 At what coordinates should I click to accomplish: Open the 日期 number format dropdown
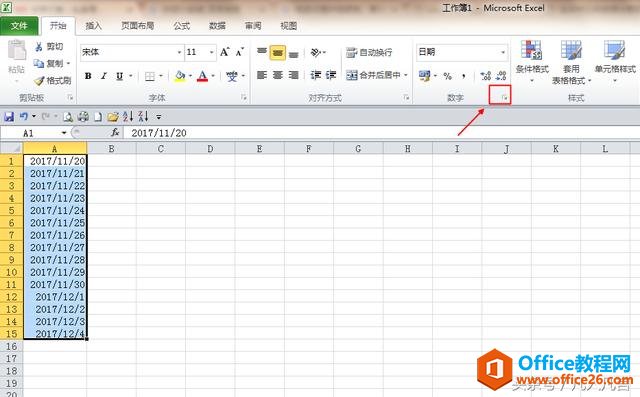pos(503,52)
